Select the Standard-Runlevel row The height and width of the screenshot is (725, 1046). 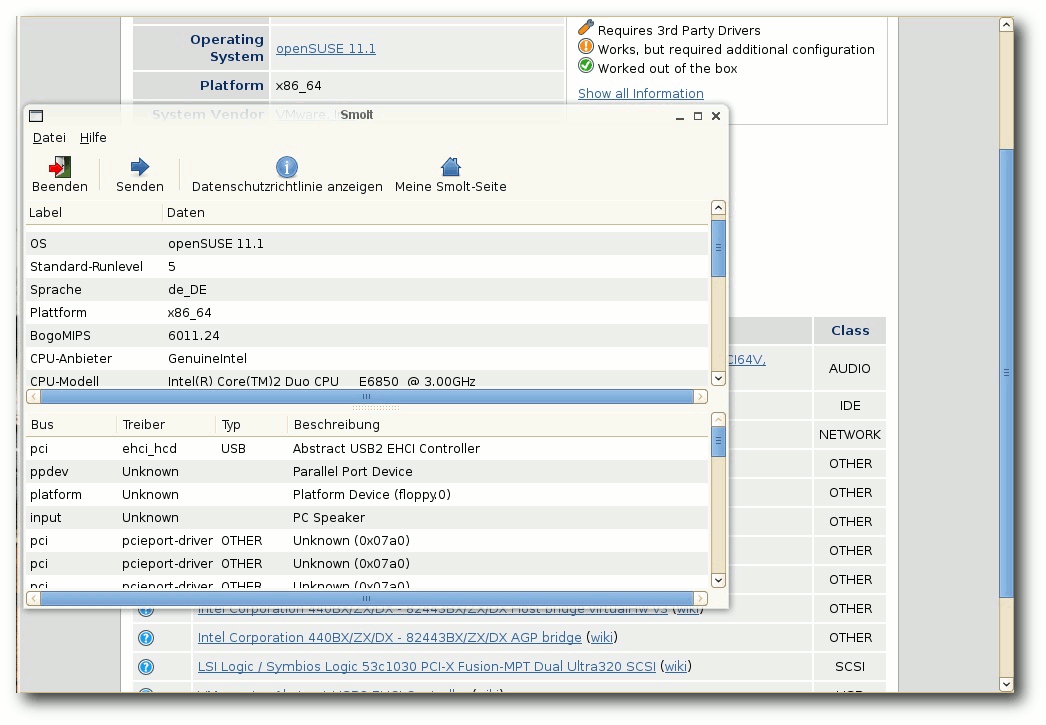pyautogui.click(x=367, y=267)
